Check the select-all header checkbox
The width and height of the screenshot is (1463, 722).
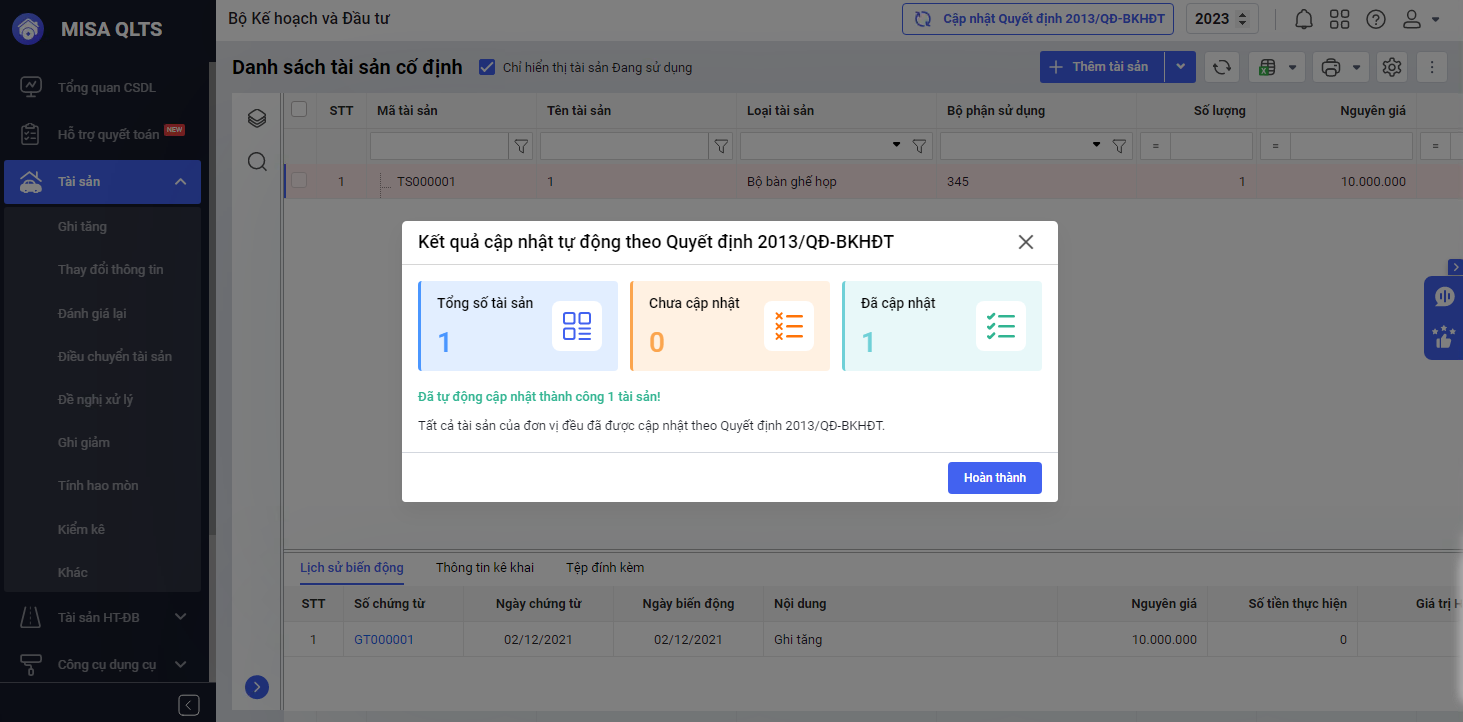pos(299,109)
